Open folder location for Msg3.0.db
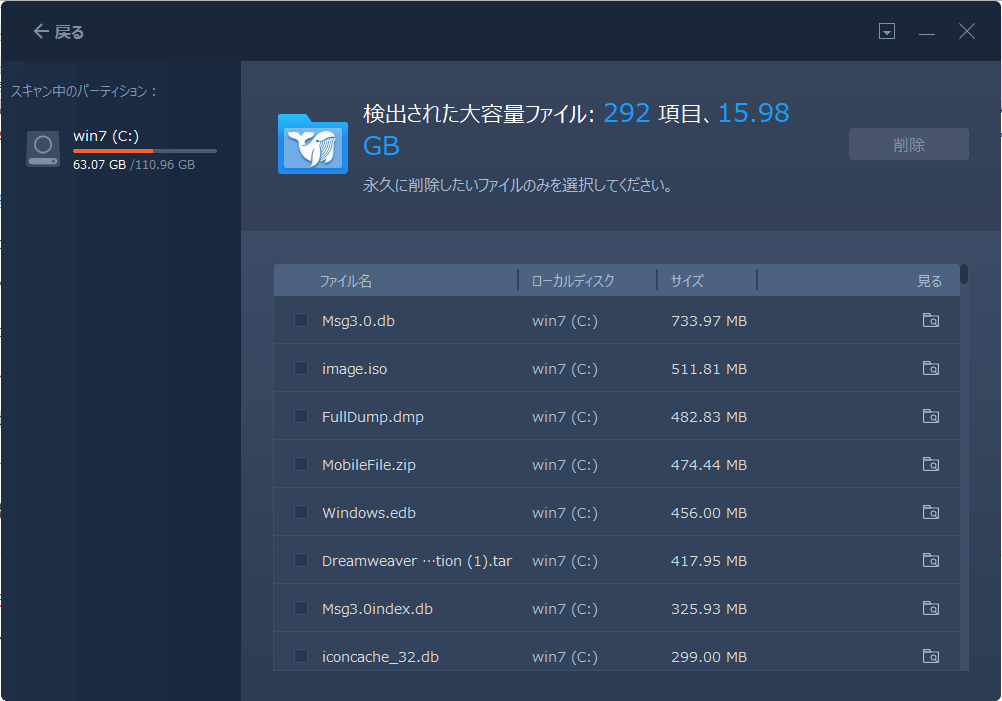 930,321
